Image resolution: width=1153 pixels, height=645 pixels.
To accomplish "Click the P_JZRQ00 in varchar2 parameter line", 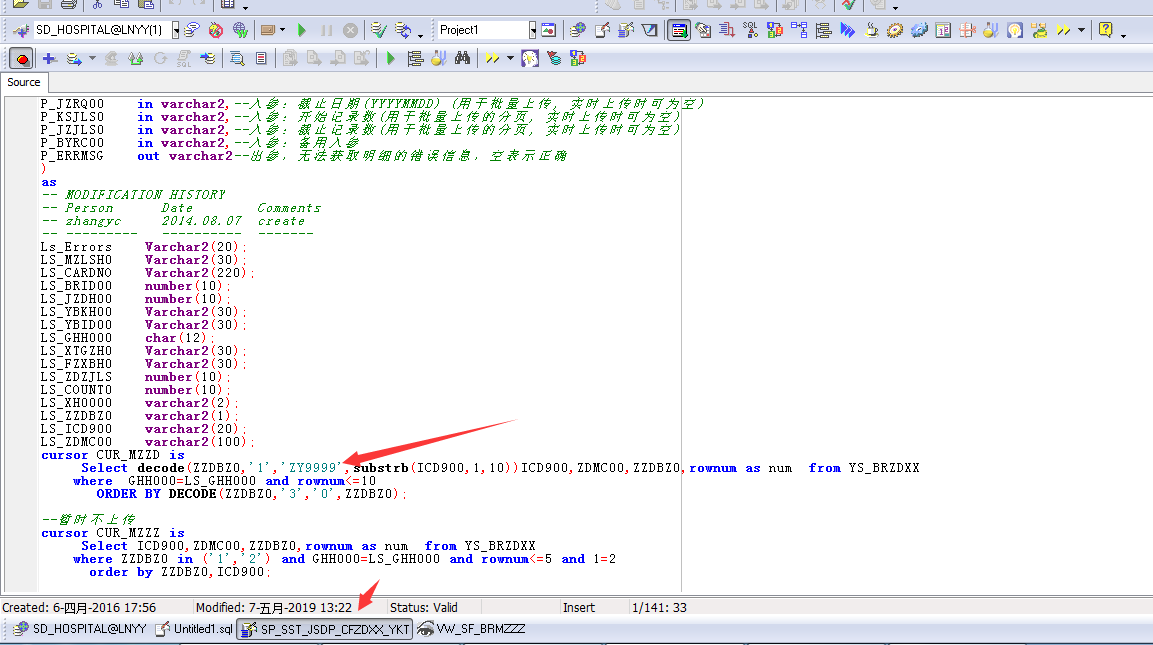I will (373, 104).
